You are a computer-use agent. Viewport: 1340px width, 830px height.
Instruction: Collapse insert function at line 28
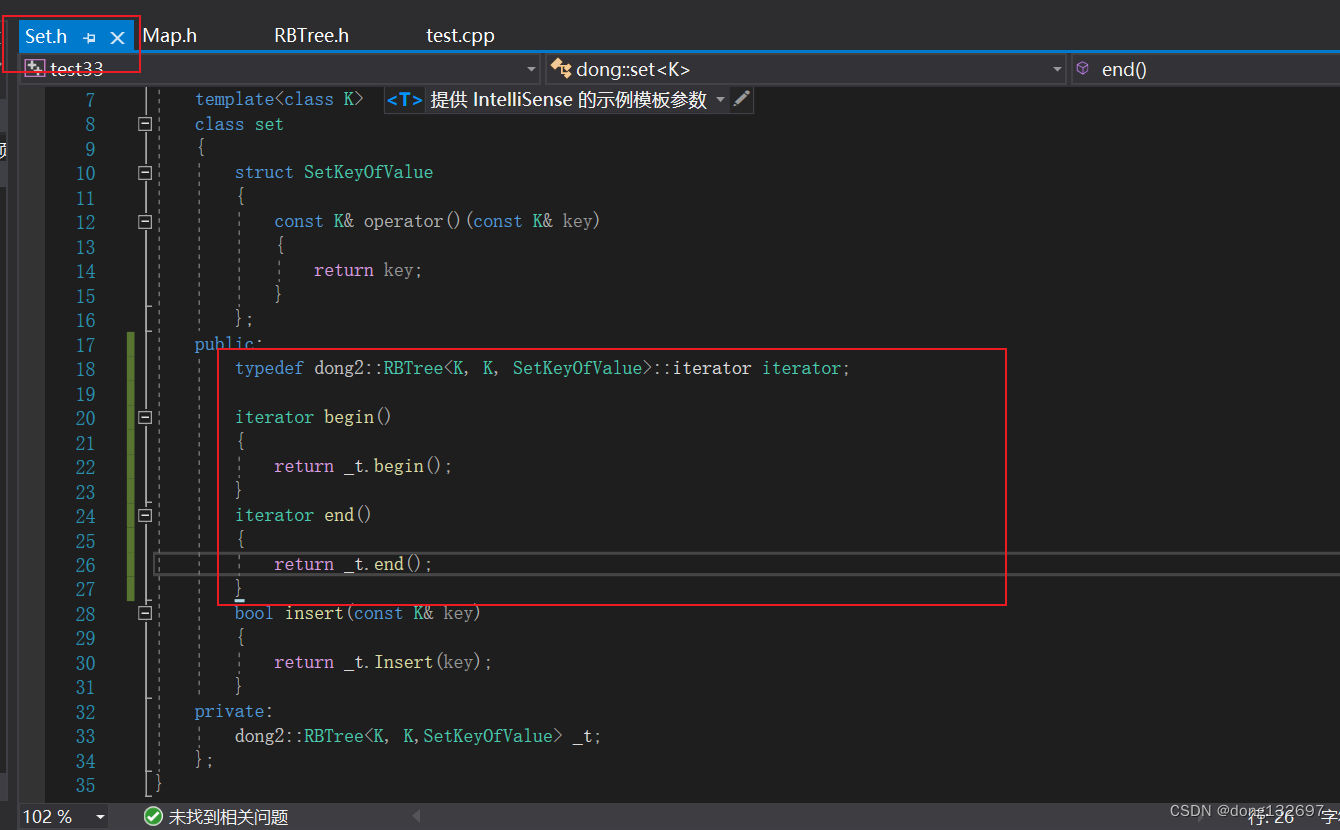pyautogui.click(x=145, y=613)
